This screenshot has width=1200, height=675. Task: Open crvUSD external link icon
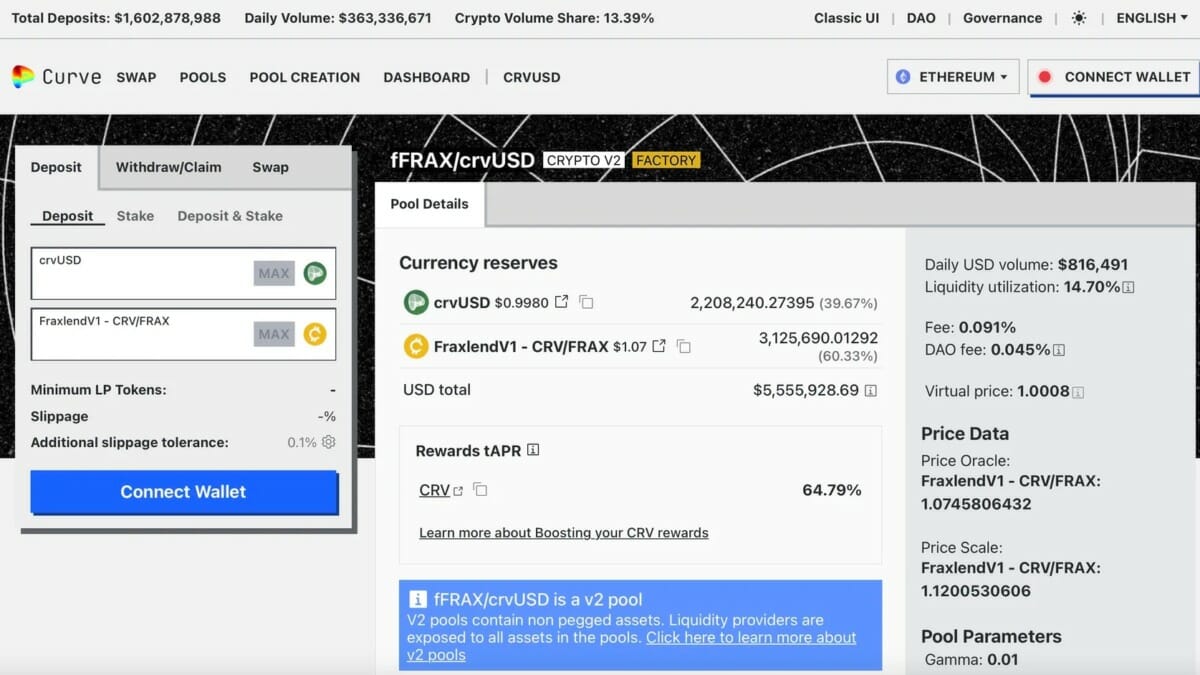(x=562, y=302)
